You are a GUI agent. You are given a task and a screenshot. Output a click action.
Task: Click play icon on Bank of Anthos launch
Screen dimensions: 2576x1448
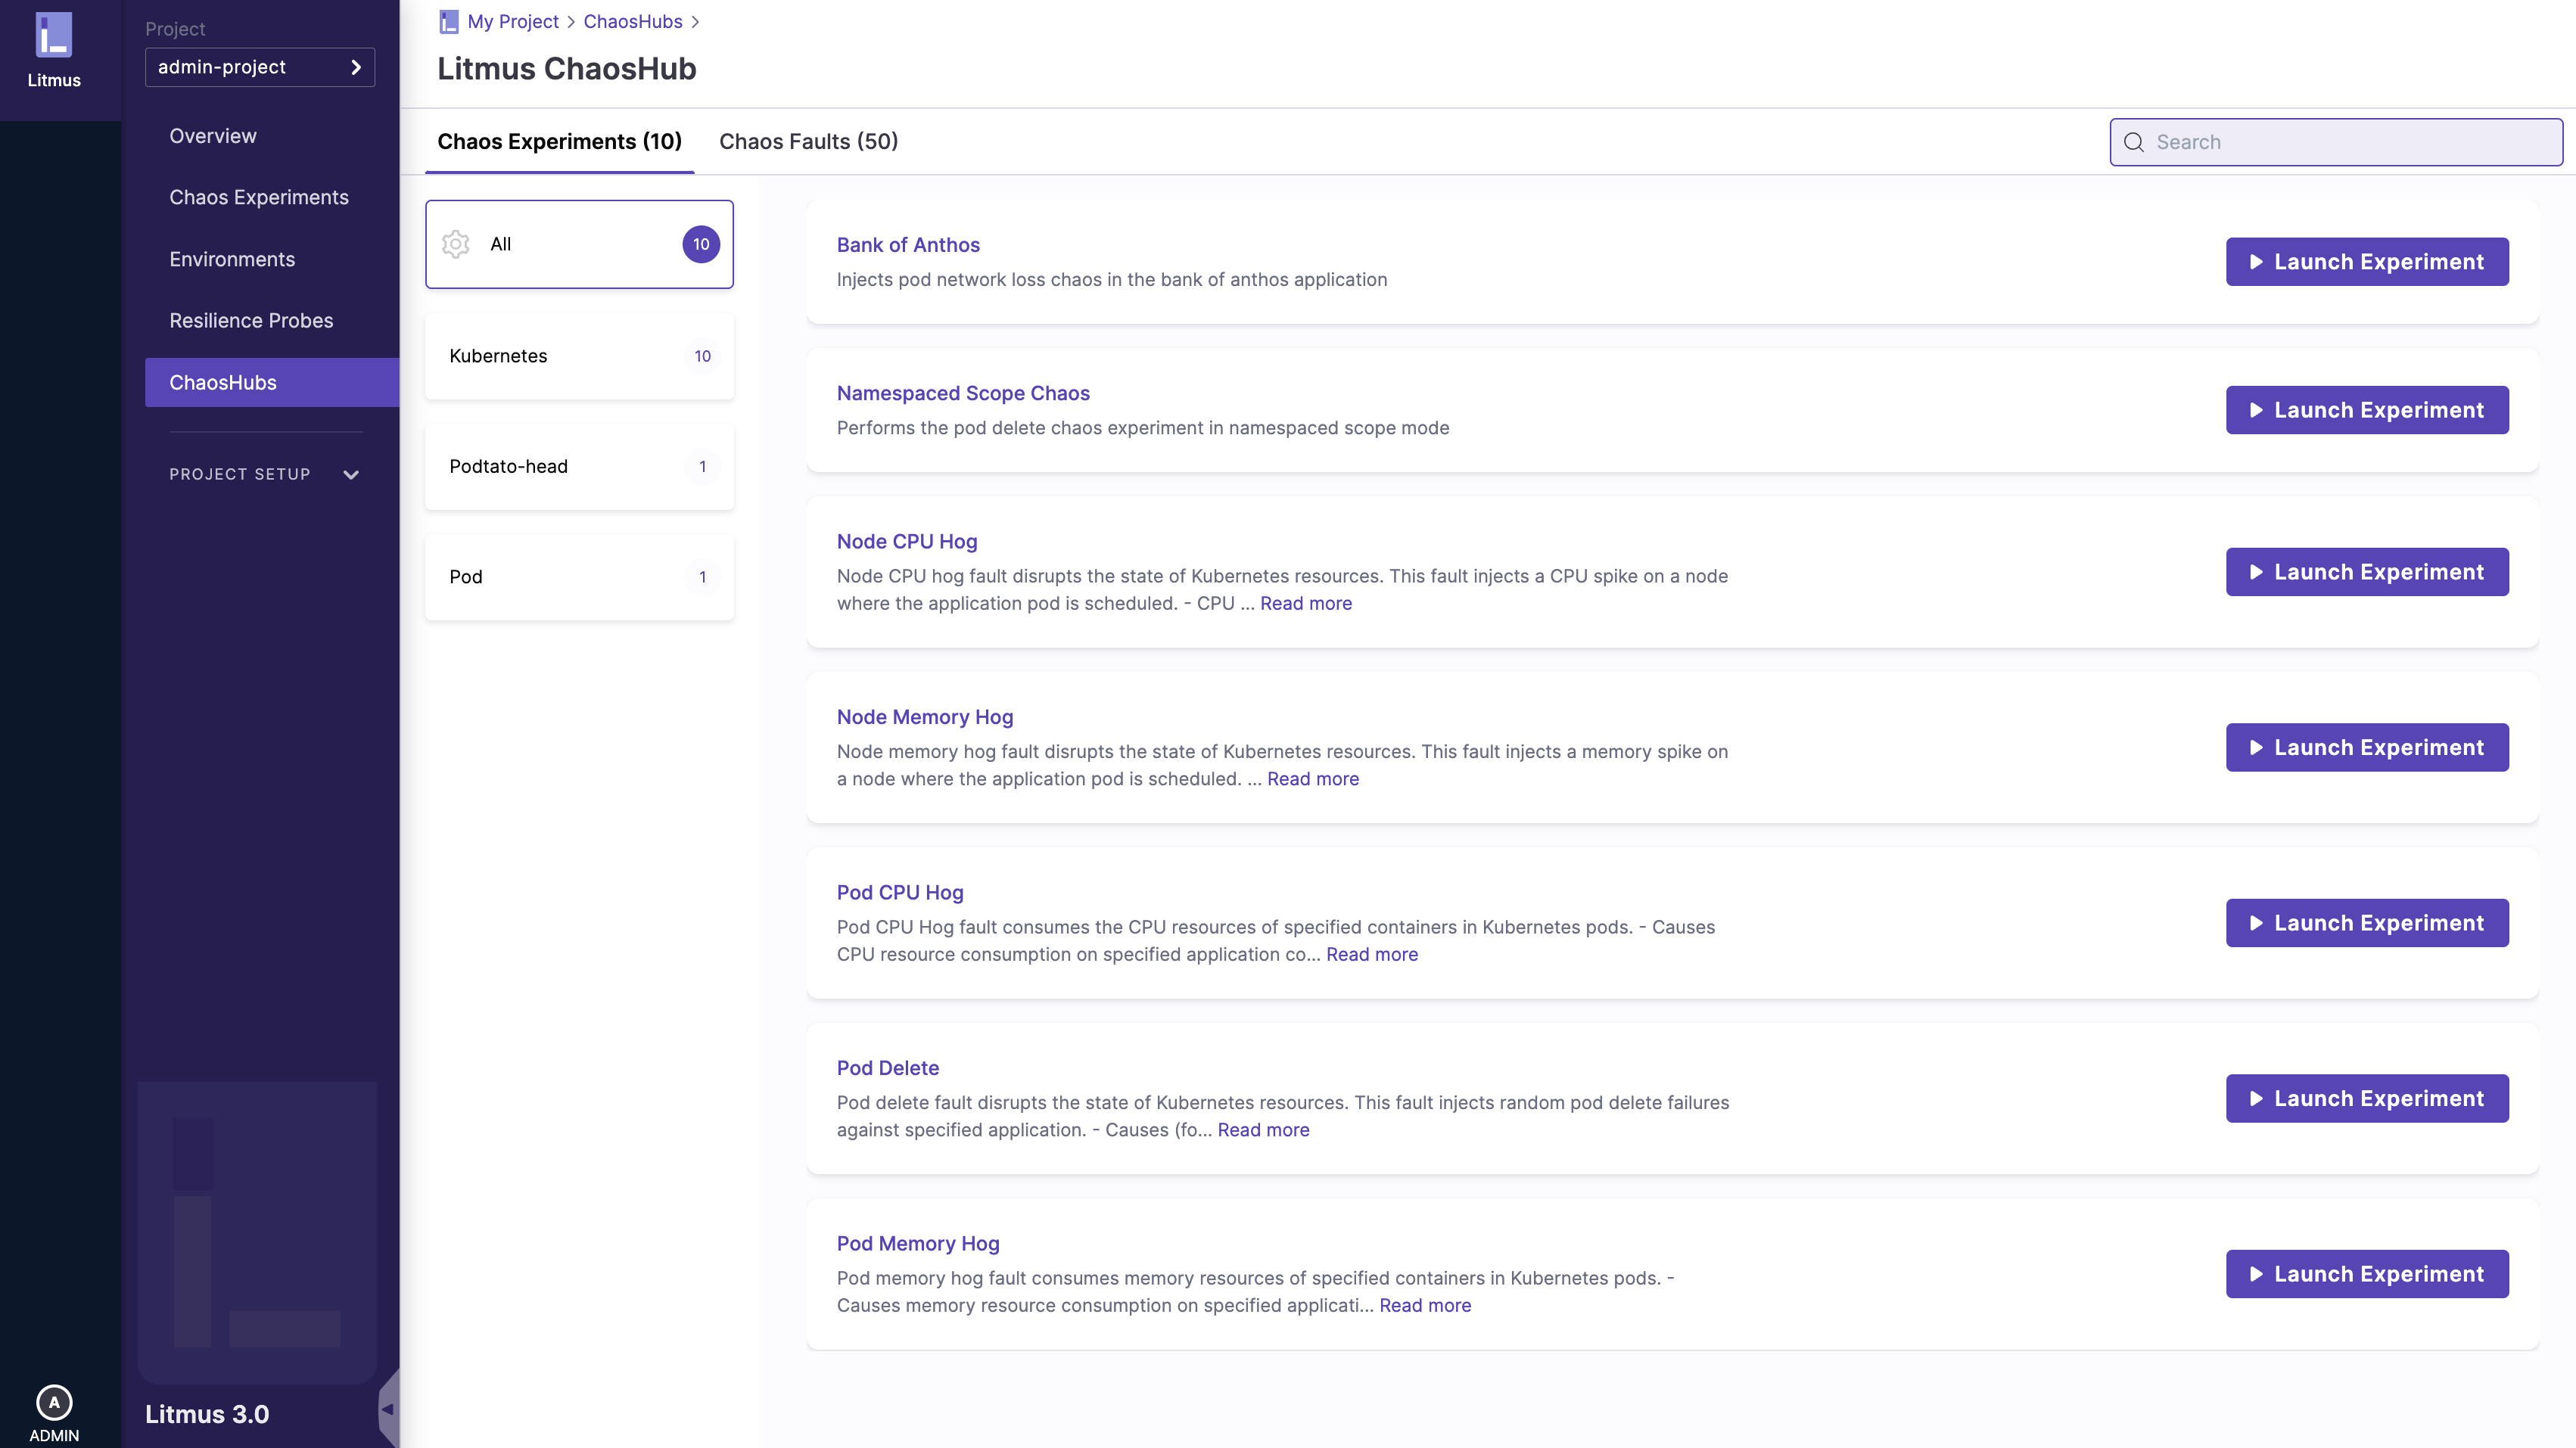2256,262
